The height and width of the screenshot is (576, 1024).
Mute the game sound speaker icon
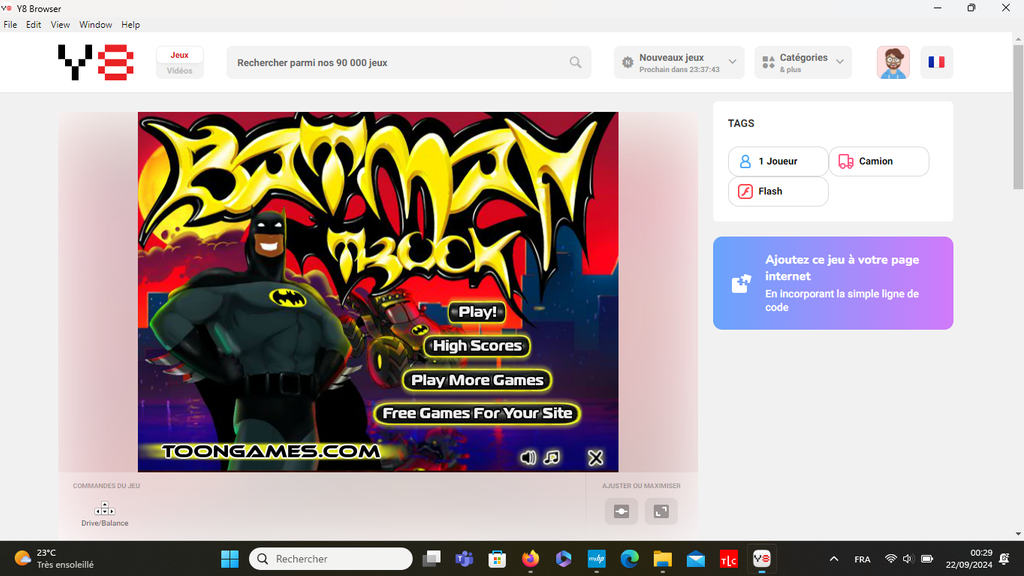point(528,458)
